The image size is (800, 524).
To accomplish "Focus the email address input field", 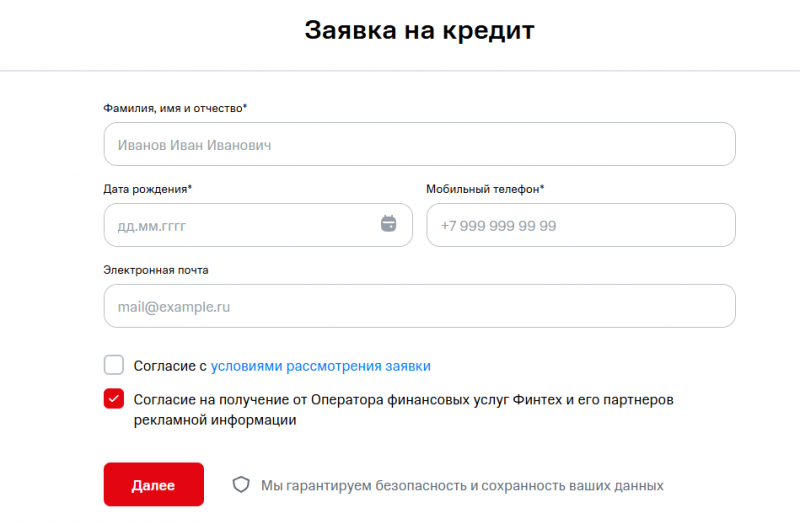I will pos(419,307).
